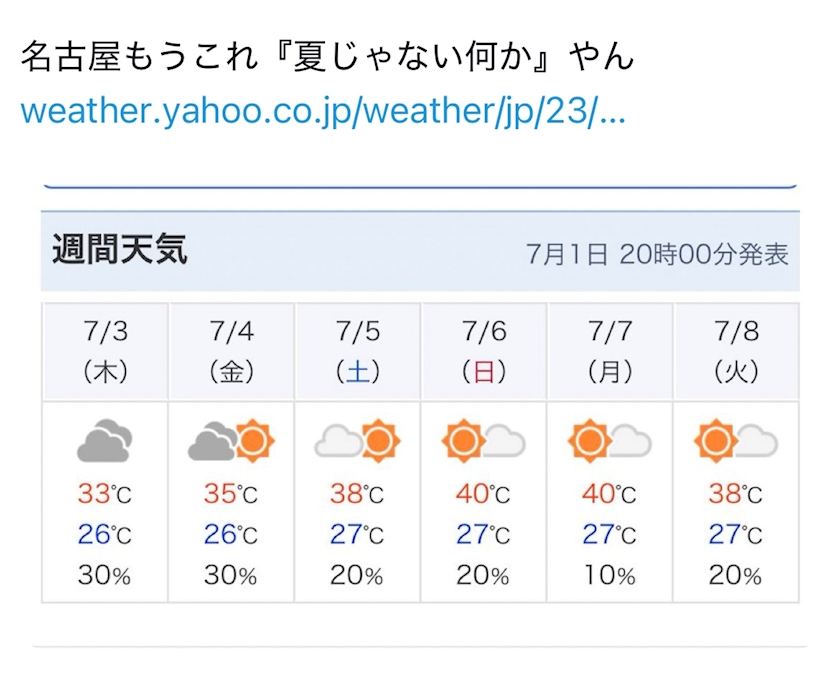This screenshot has height=688, width=840.
Task: Select the 7/4 (金) date header
Action: coord(231,351)
